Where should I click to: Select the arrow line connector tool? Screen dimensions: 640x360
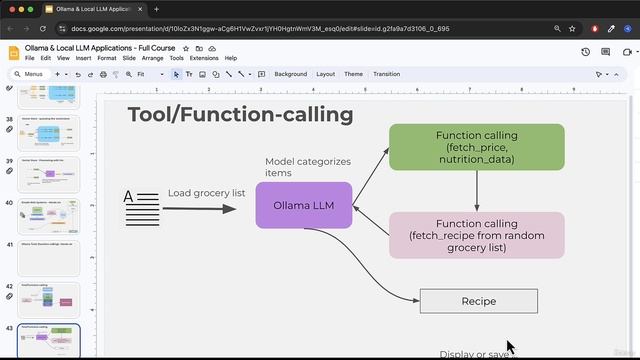click(241, 74)
